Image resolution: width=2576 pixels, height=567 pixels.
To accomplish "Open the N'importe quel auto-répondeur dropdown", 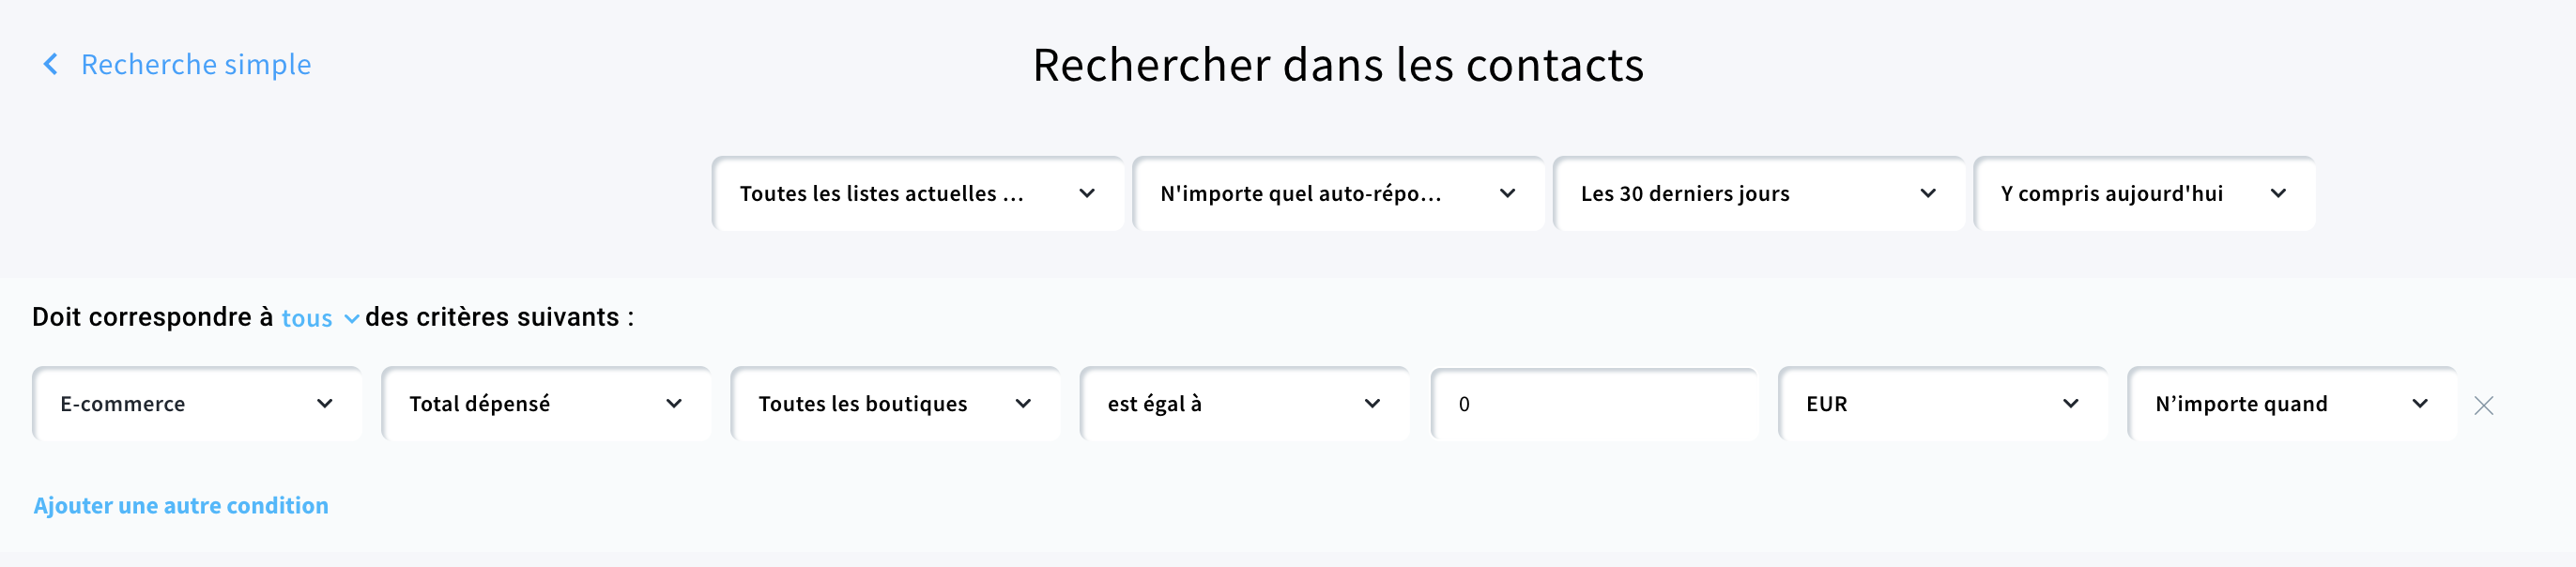I will [x=1338, y=193].
